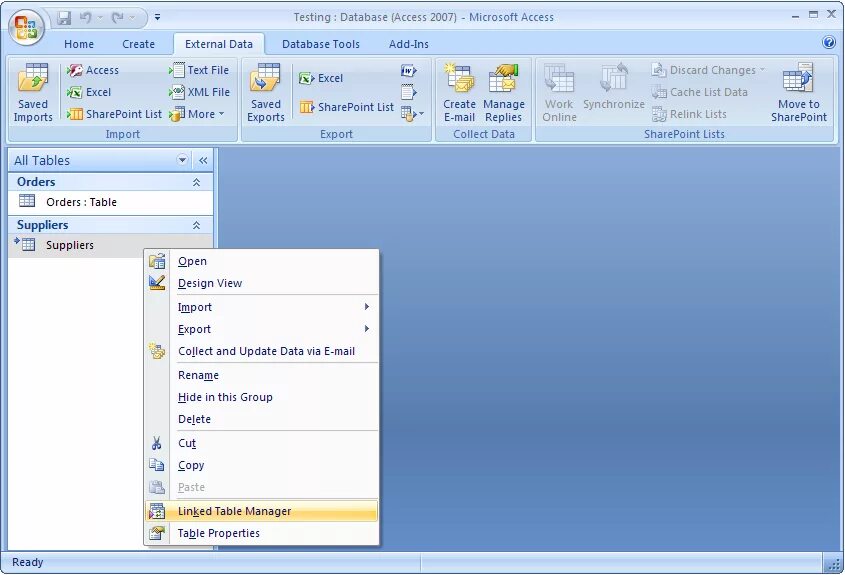Click the Undo arrow icon
Image resolution: width=845 pixels, height=575 pixels.
pos(85,18)
